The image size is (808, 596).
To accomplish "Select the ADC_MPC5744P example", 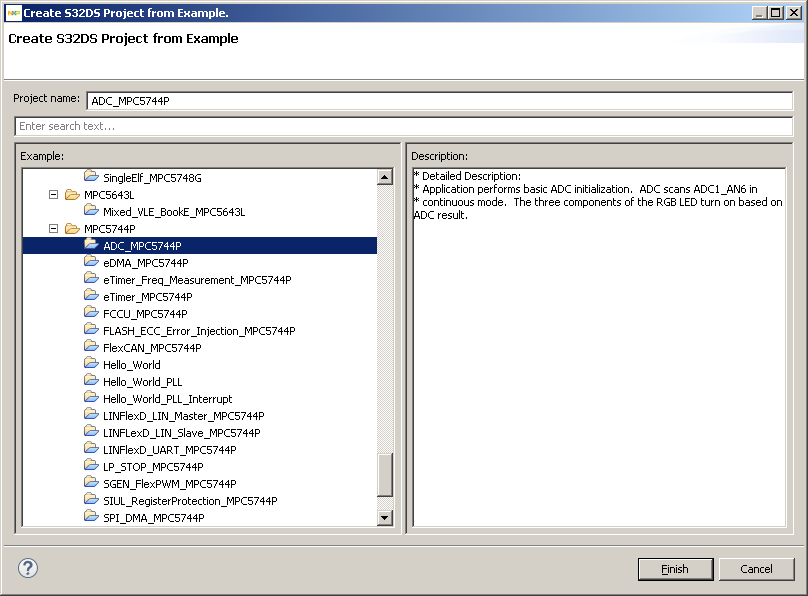I will (142, 246).
